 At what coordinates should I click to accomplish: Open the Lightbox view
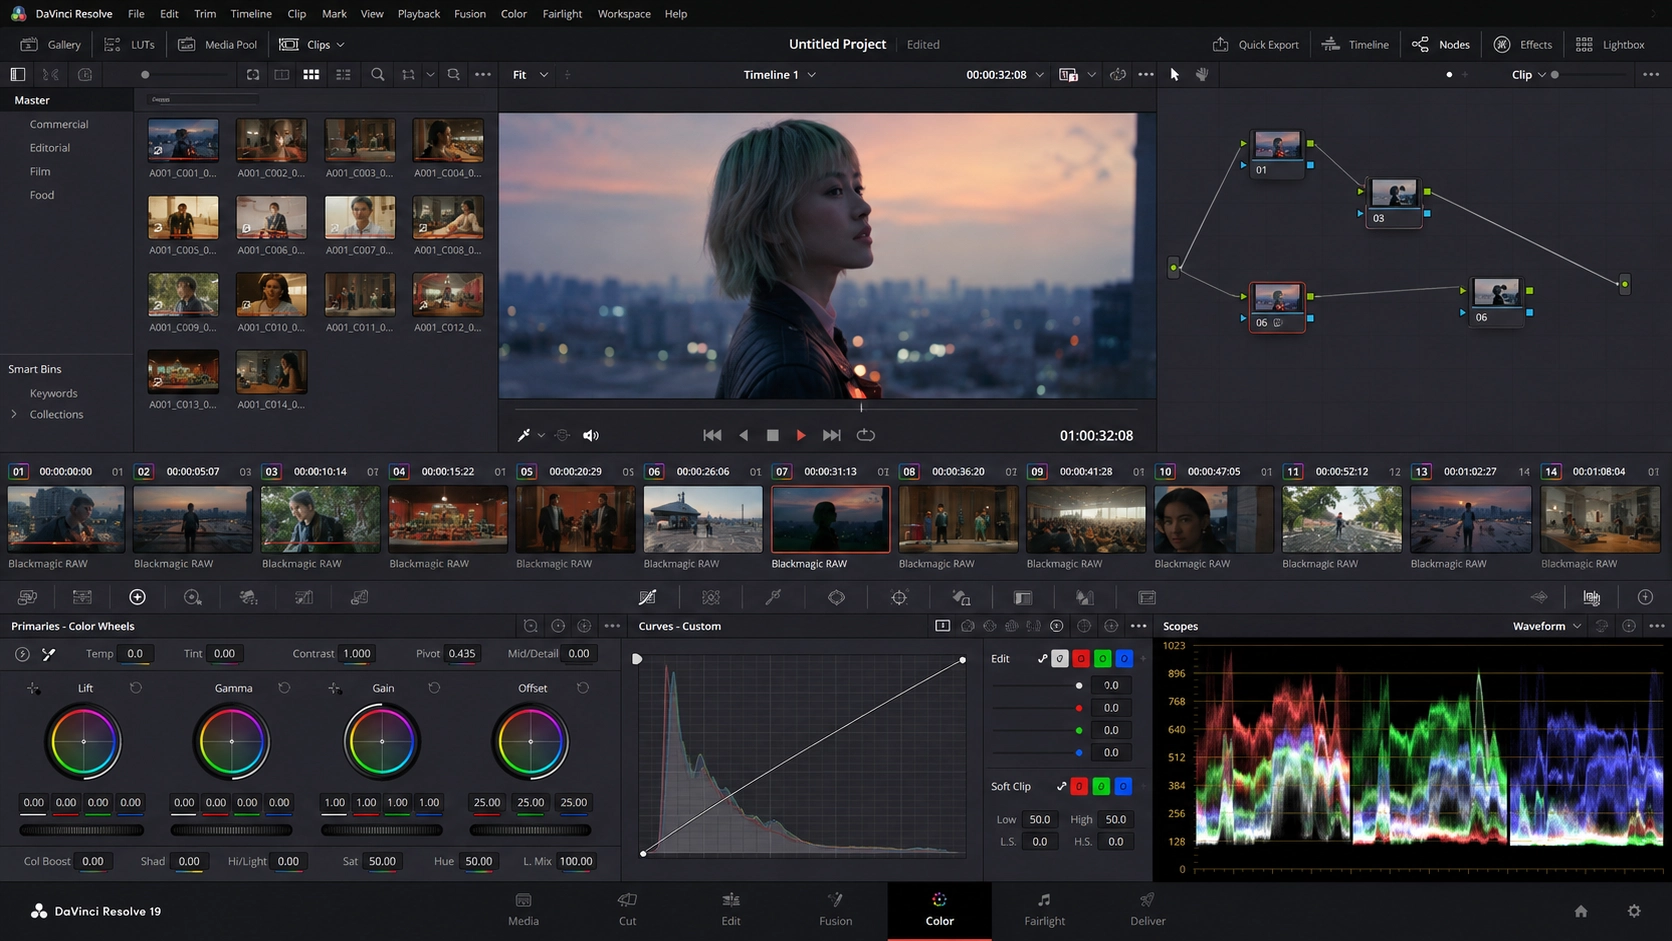(x=1610, y=44)
